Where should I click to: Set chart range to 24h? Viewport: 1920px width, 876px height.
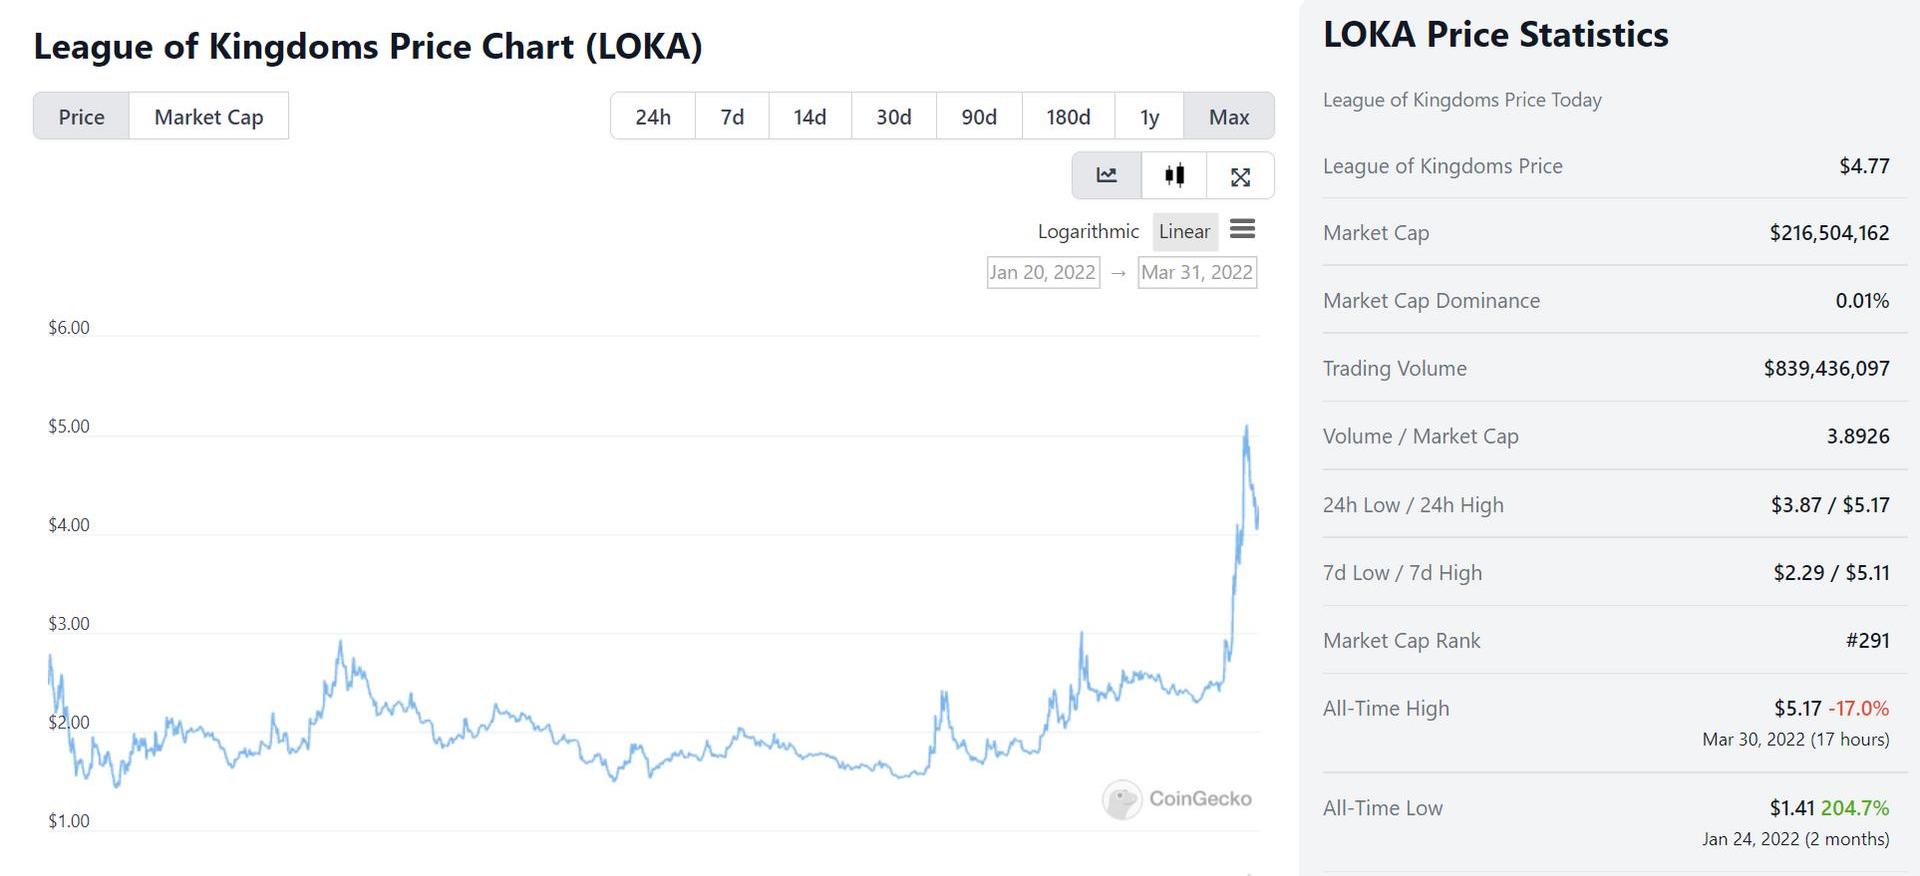653,117
